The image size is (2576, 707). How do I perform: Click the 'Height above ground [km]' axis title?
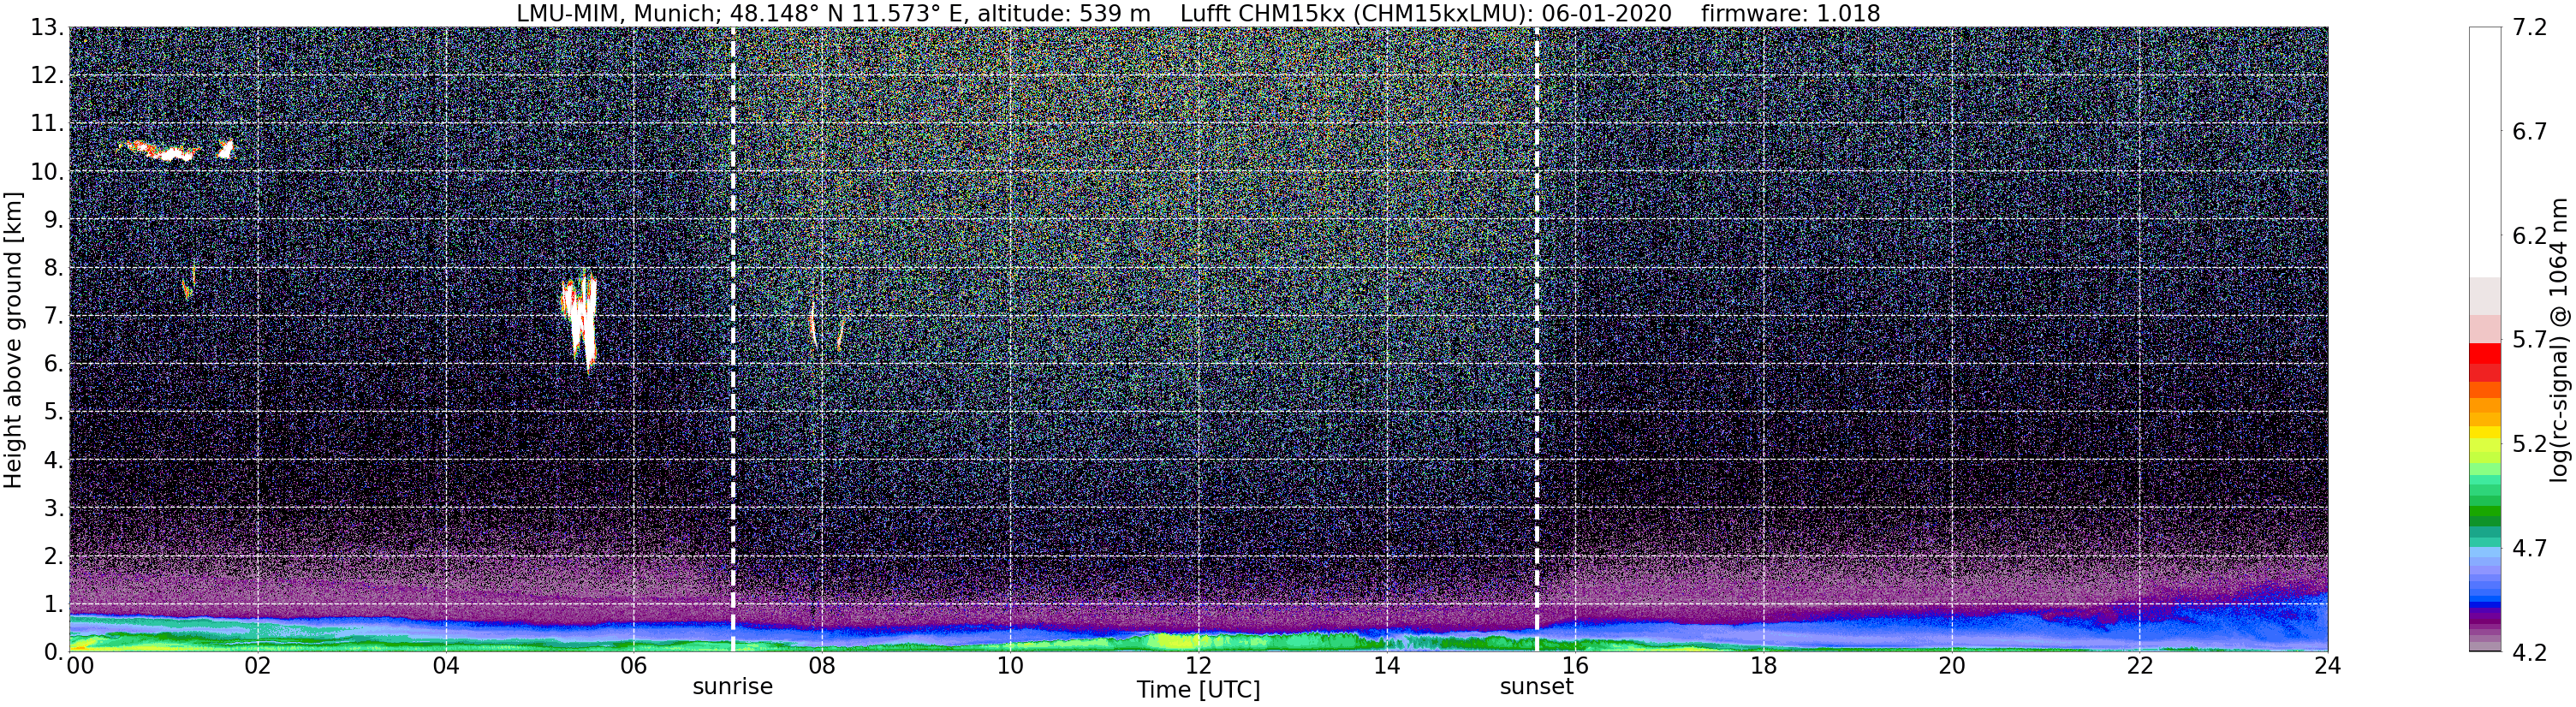click(x=13, y=340)
